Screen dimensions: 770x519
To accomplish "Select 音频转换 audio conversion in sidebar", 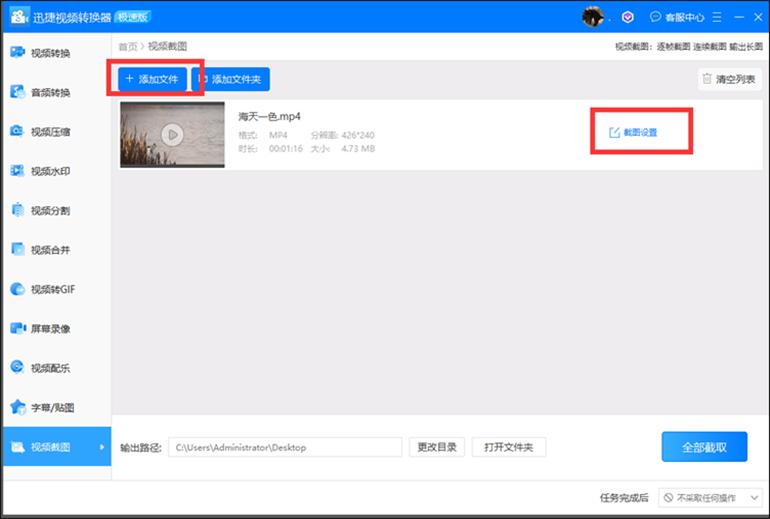I will (x=50, y=92).
